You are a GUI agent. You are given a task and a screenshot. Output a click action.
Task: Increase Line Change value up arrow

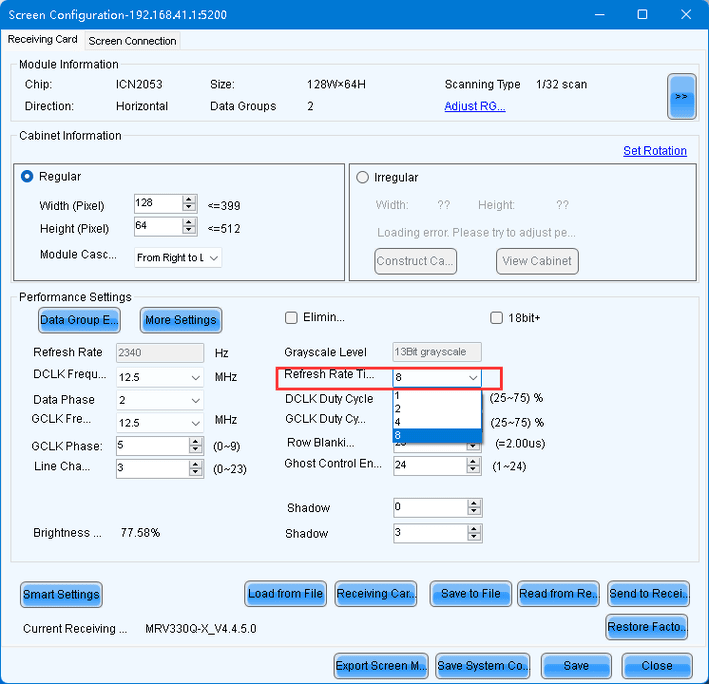pos(196,464)
